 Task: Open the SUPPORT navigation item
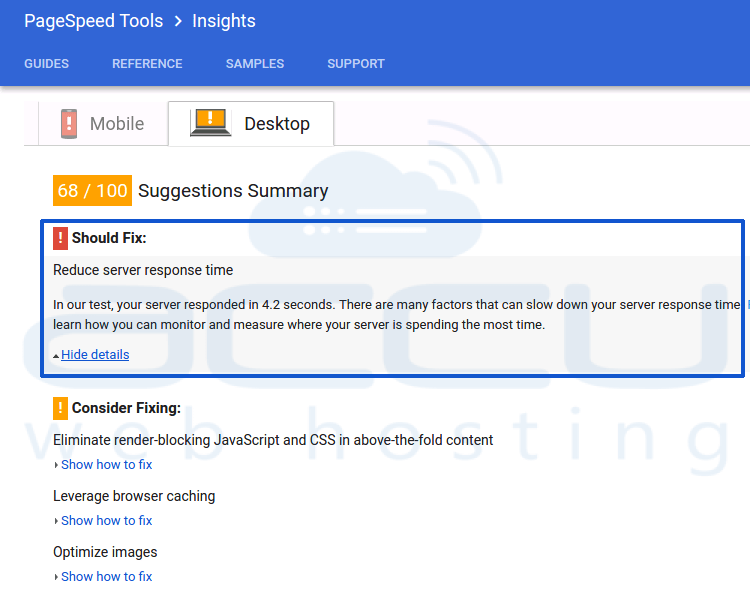coord(356,64)
